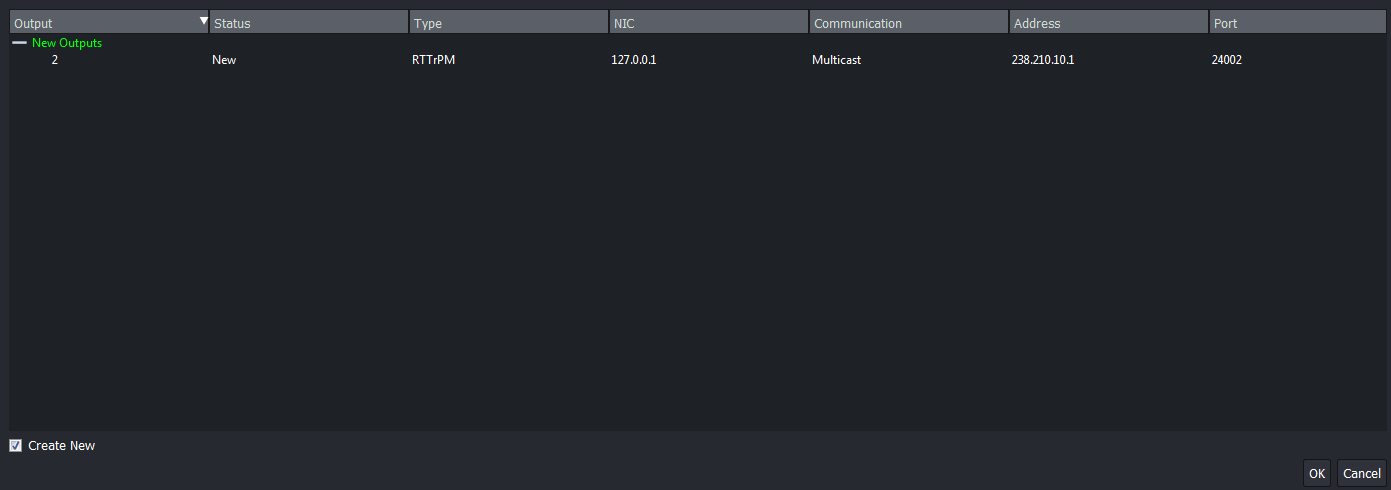Edit the 24002 port cell

pyautogui.click(x=1226, y=60)
